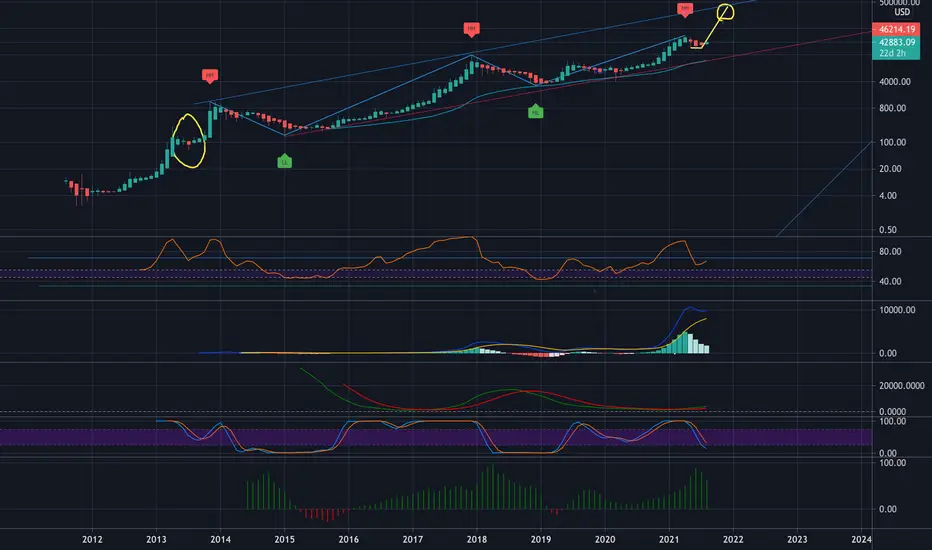Click the 2021 year label on time axis
Image resolution: width=932 pixels, height=550 pixels.
(x=669, y=540)
